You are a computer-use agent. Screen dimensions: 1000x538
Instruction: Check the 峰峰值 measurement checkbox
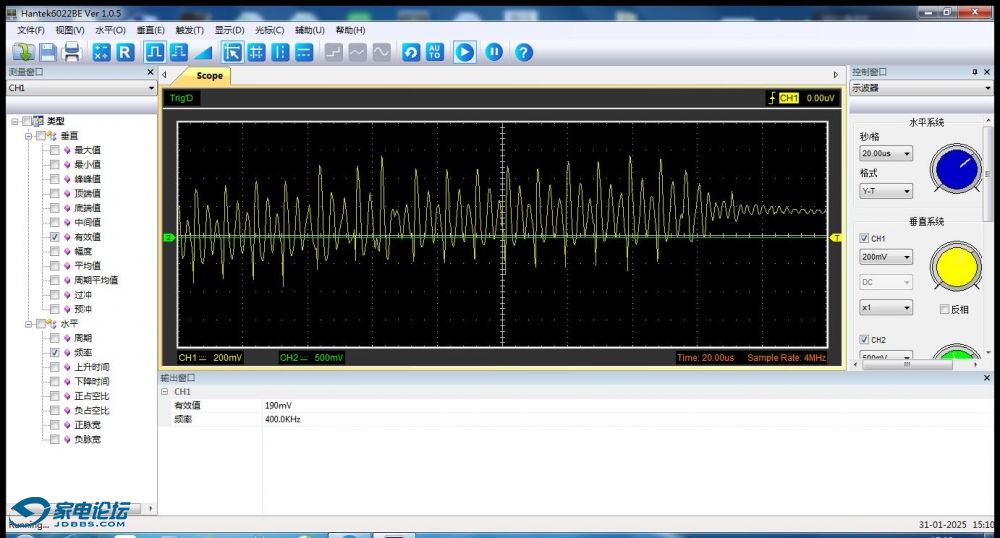point(54,179)
